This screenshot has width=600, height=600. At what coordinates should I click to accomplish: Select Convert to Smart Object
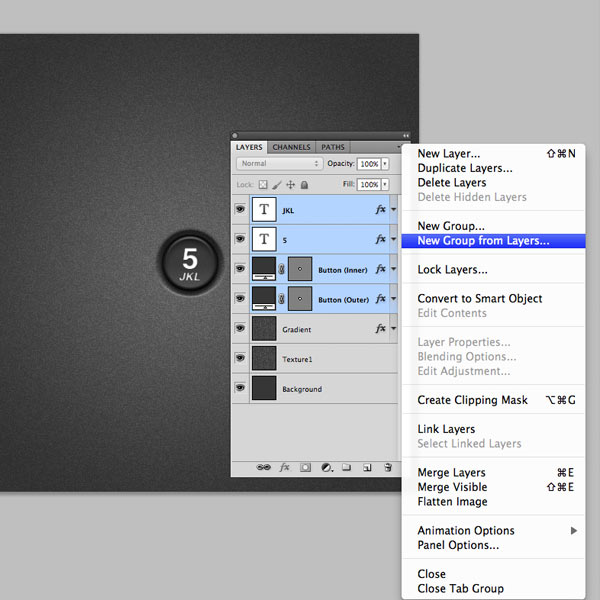479,298
